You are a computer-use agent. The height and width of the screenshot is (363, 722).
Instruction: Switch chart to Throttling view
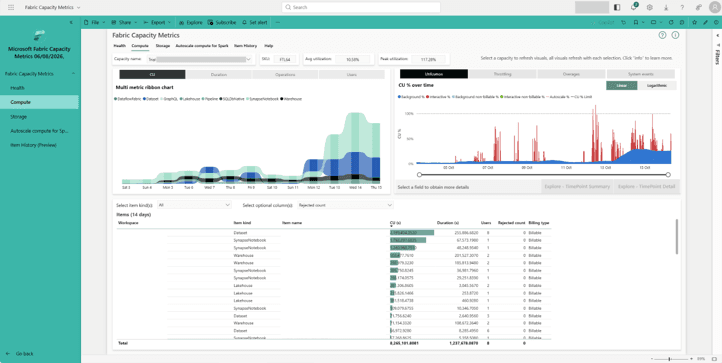(502, 74)
